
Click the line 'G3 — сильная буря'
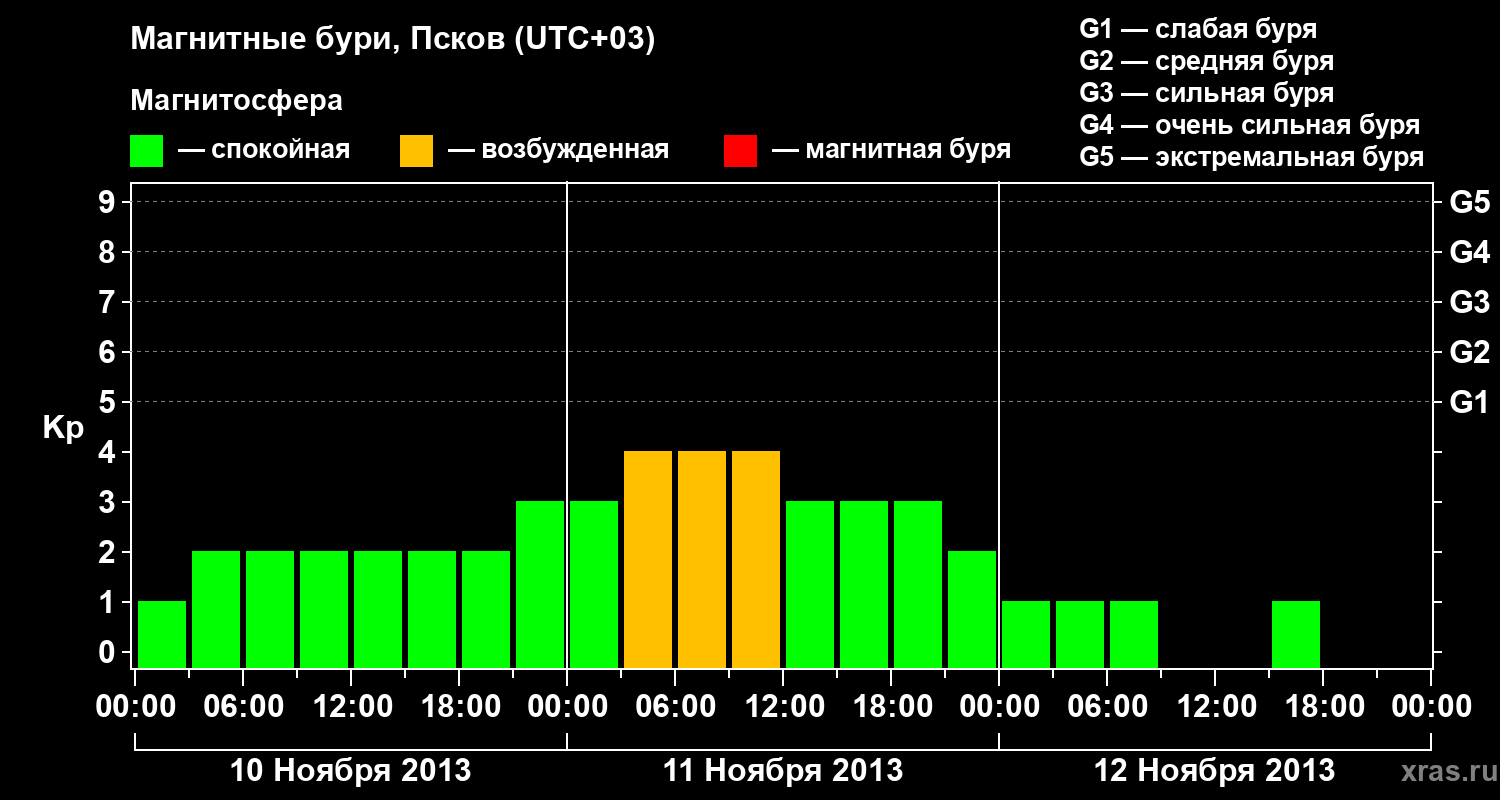(1207, 93)
